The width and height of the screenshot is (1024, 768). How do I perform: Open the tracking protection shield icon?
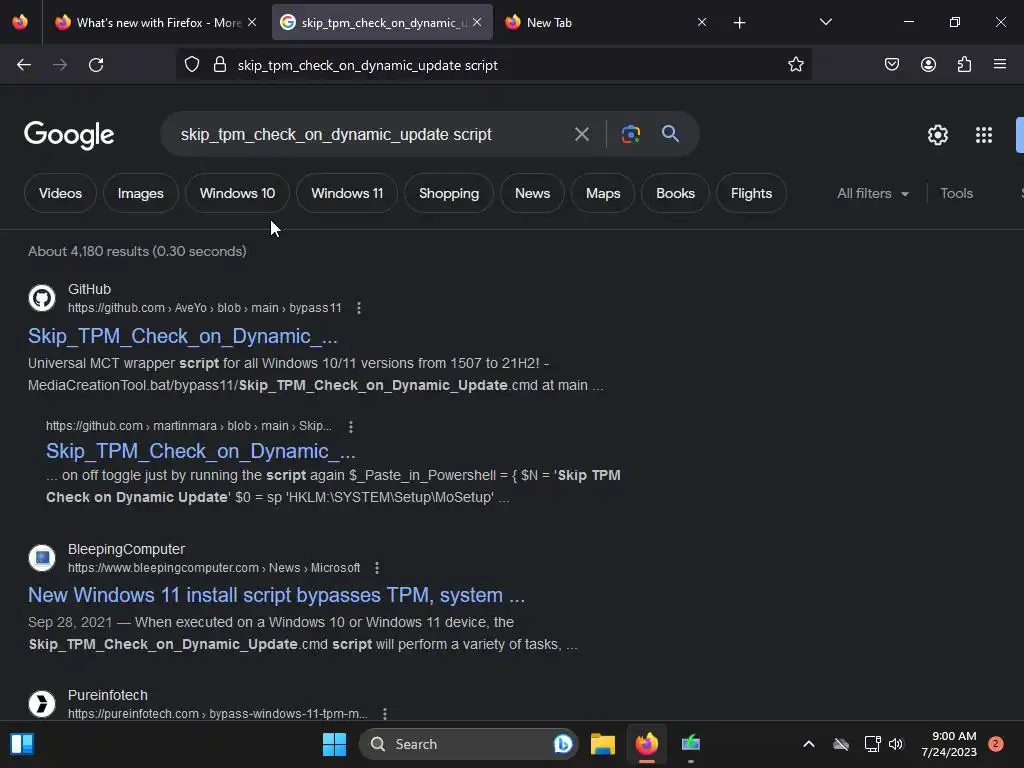[191, 65]
